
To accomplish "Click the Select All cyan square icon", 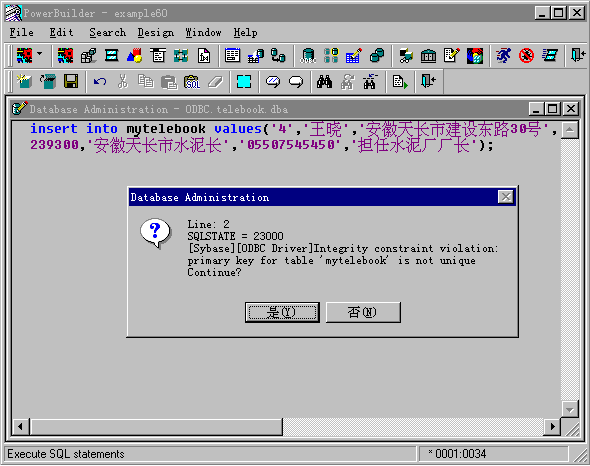I will pos(244,81).
